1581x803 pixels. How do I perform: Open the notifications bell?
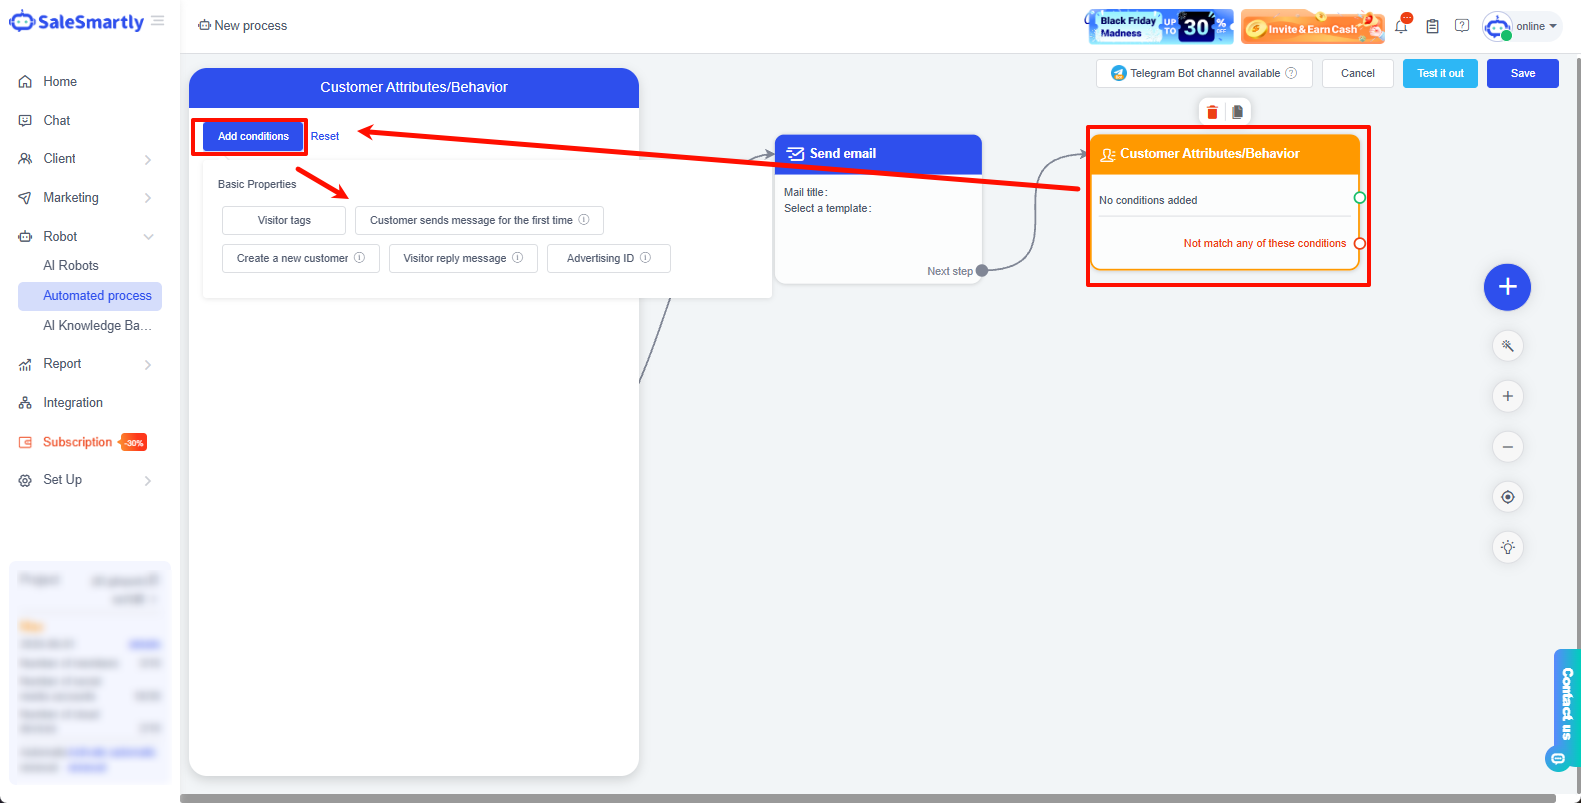[x=1401, y=26]
